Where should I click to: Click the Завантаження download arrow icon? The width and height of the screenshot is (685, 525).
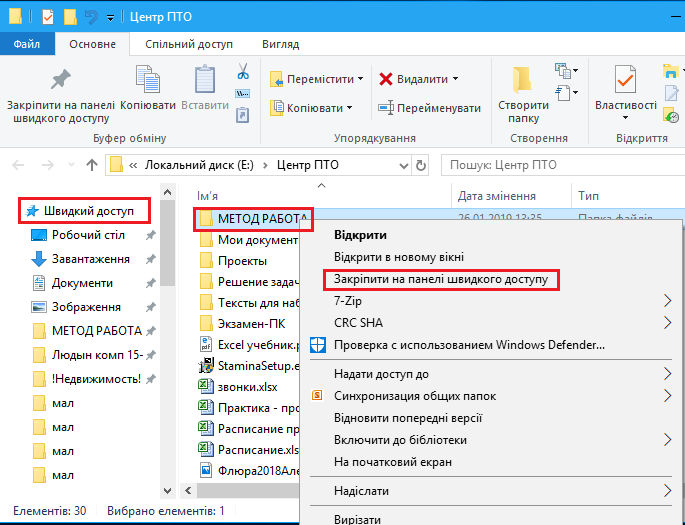tap(39, 259)
